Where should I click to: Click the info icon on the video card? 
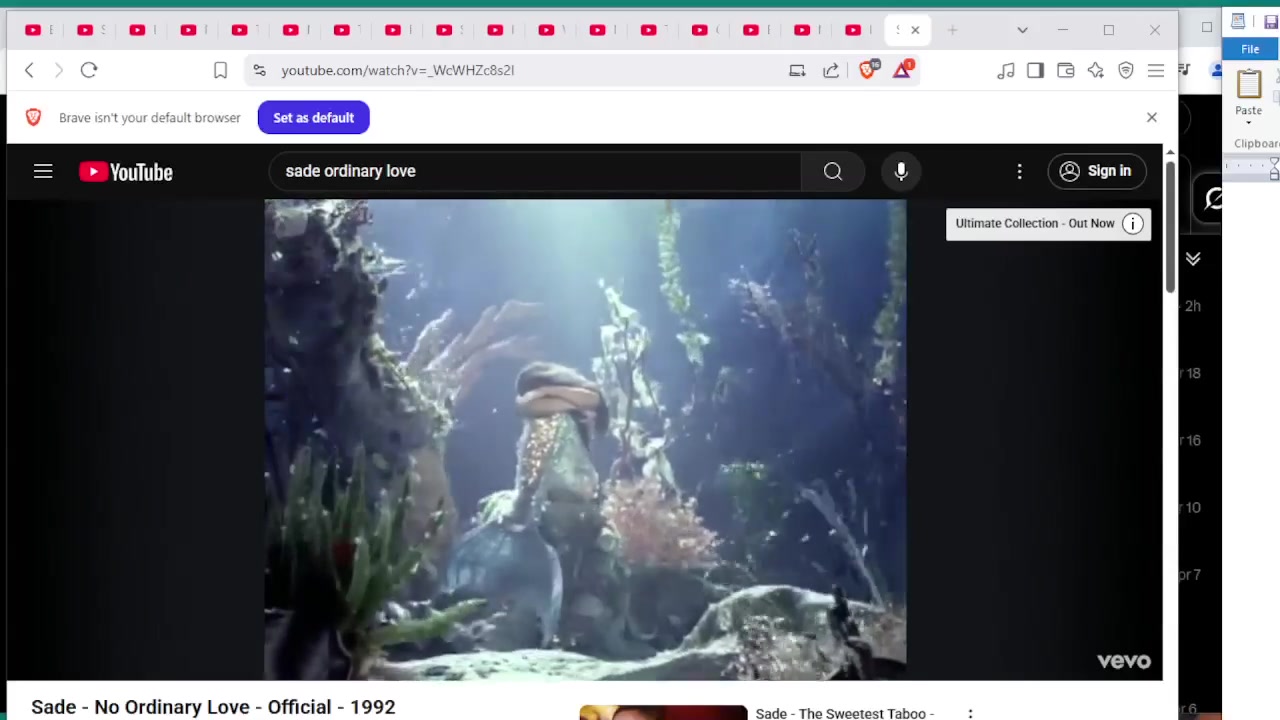1132,224
